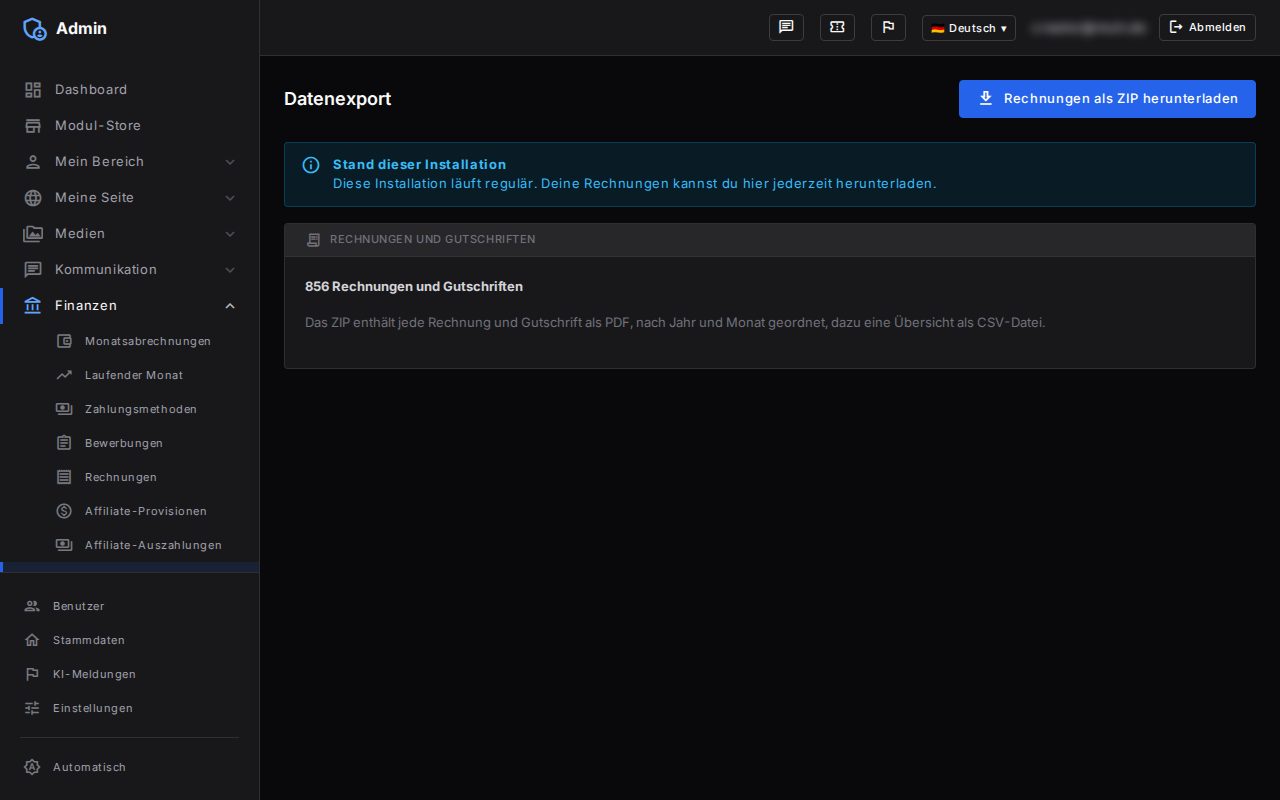Click the info icon in the status banner
This screenshot has height=800, width=1280.
(x=311, y=165)
